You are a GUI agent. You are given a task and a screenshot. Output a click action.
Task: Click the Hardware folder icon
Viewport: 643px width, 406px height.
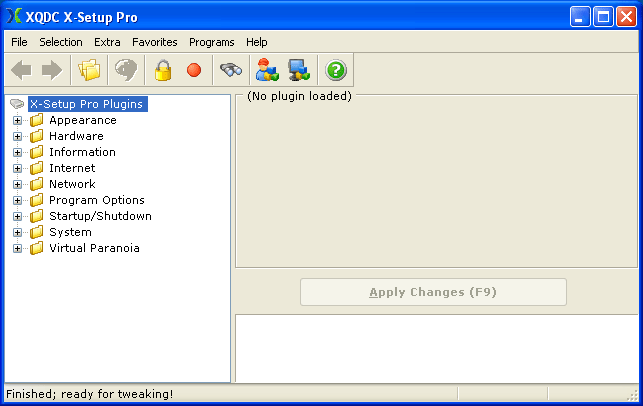click(x=36, y=136)
